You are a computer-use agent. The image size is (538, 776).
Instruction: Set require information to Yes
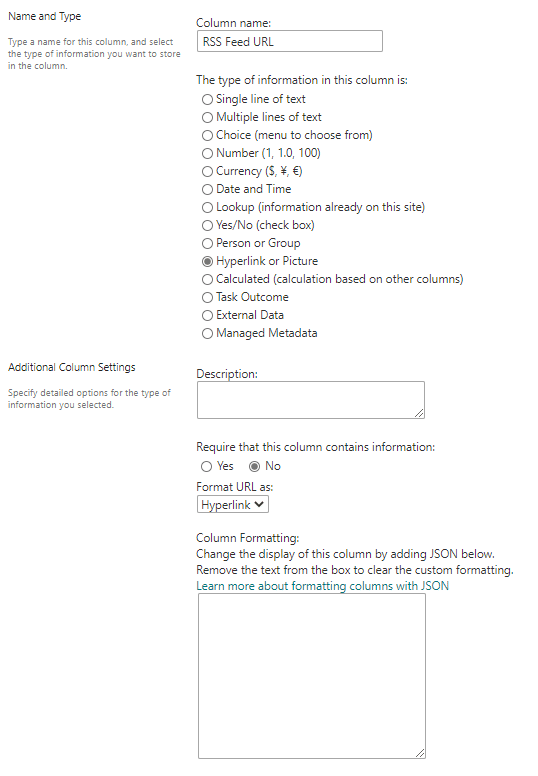pos(206,466)
